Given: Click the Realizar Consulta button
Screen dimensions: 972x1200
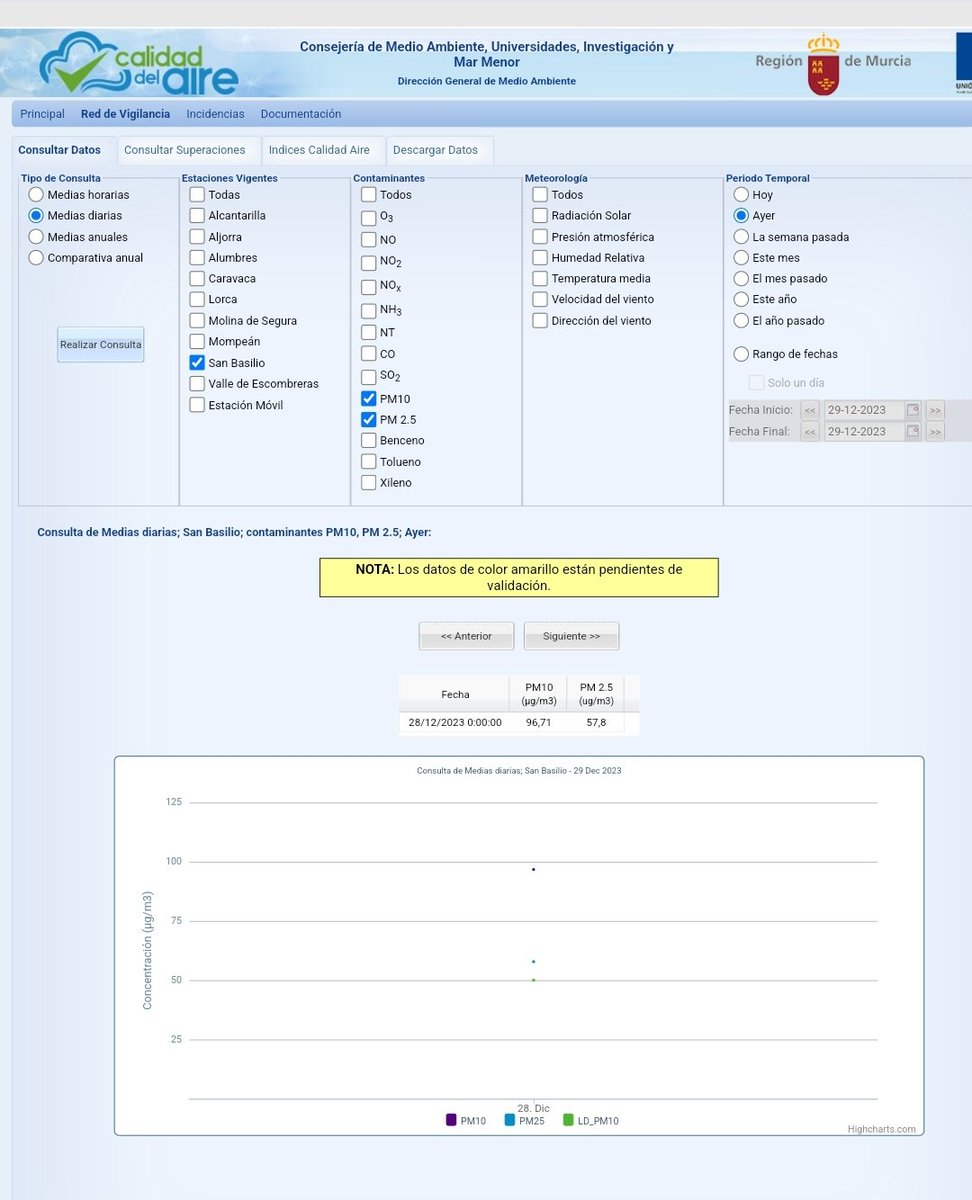Looking at the screenshot, I should pyautogui.click(x=100, y=345).
